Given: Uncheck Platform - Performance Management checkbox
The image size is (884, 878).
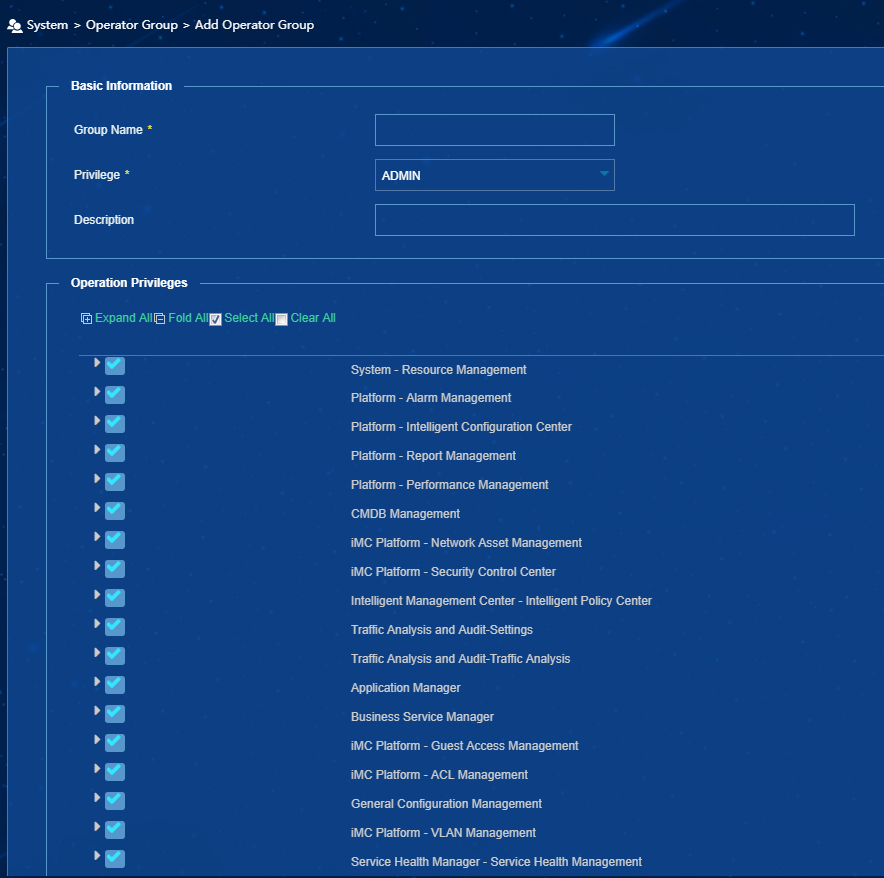Looking at the screenshot, I should 115,482.
